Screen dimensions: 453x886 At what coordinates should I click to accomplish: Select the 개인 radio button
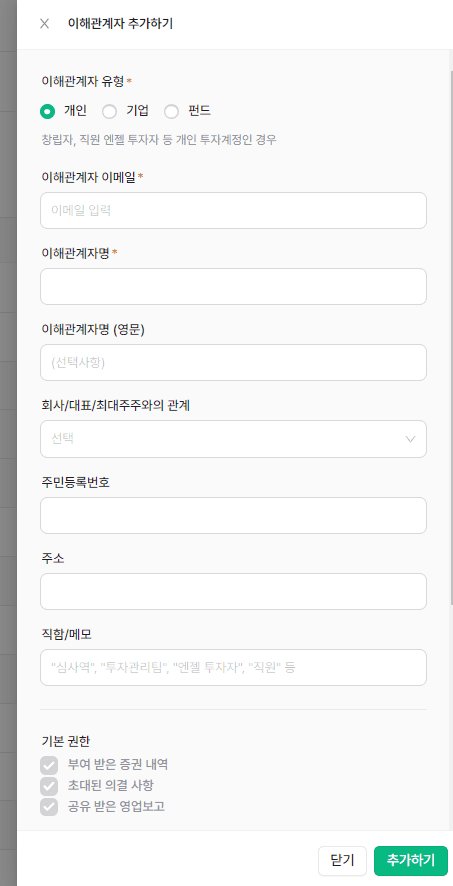pos(47,111)
